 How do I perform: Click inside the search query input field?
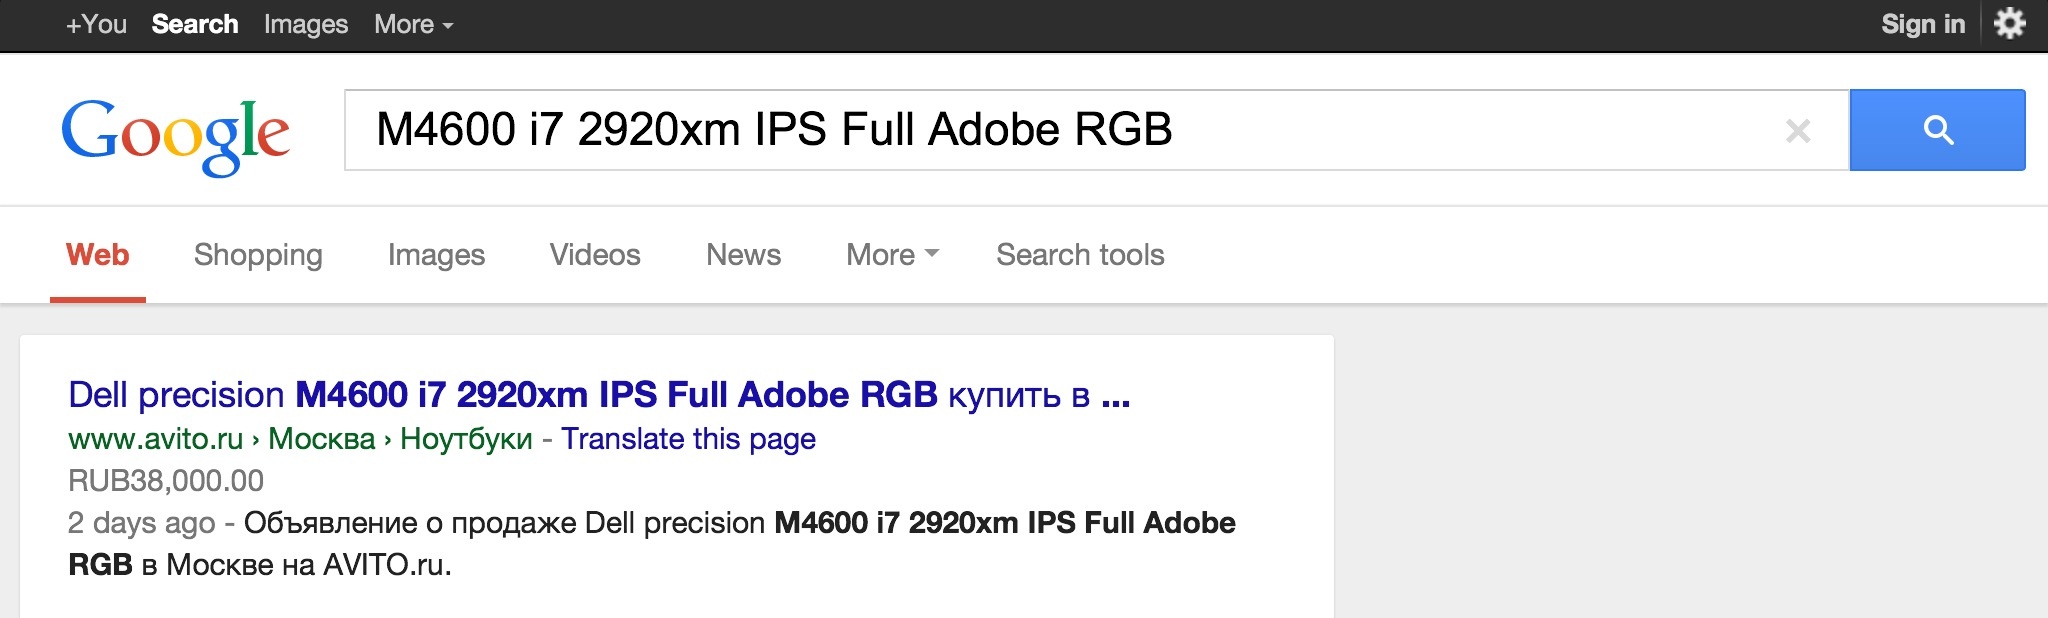point(1000,130)
